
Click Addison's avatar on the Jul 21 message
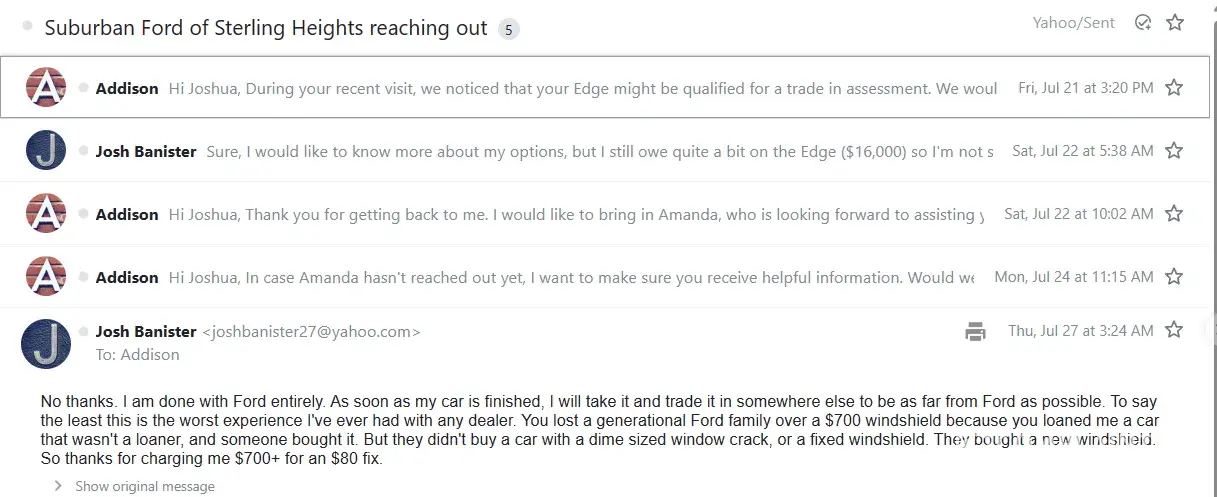tap(46, 88)
